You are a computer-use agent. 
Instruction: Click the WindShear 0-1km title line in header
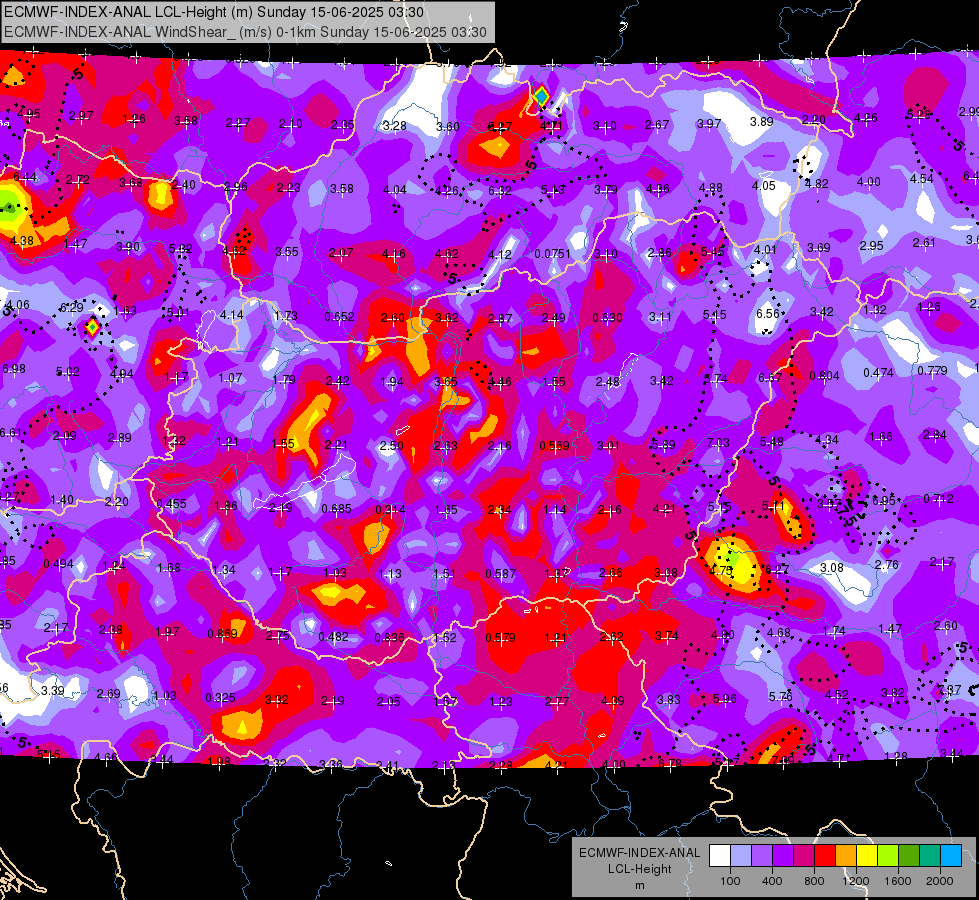245,32
